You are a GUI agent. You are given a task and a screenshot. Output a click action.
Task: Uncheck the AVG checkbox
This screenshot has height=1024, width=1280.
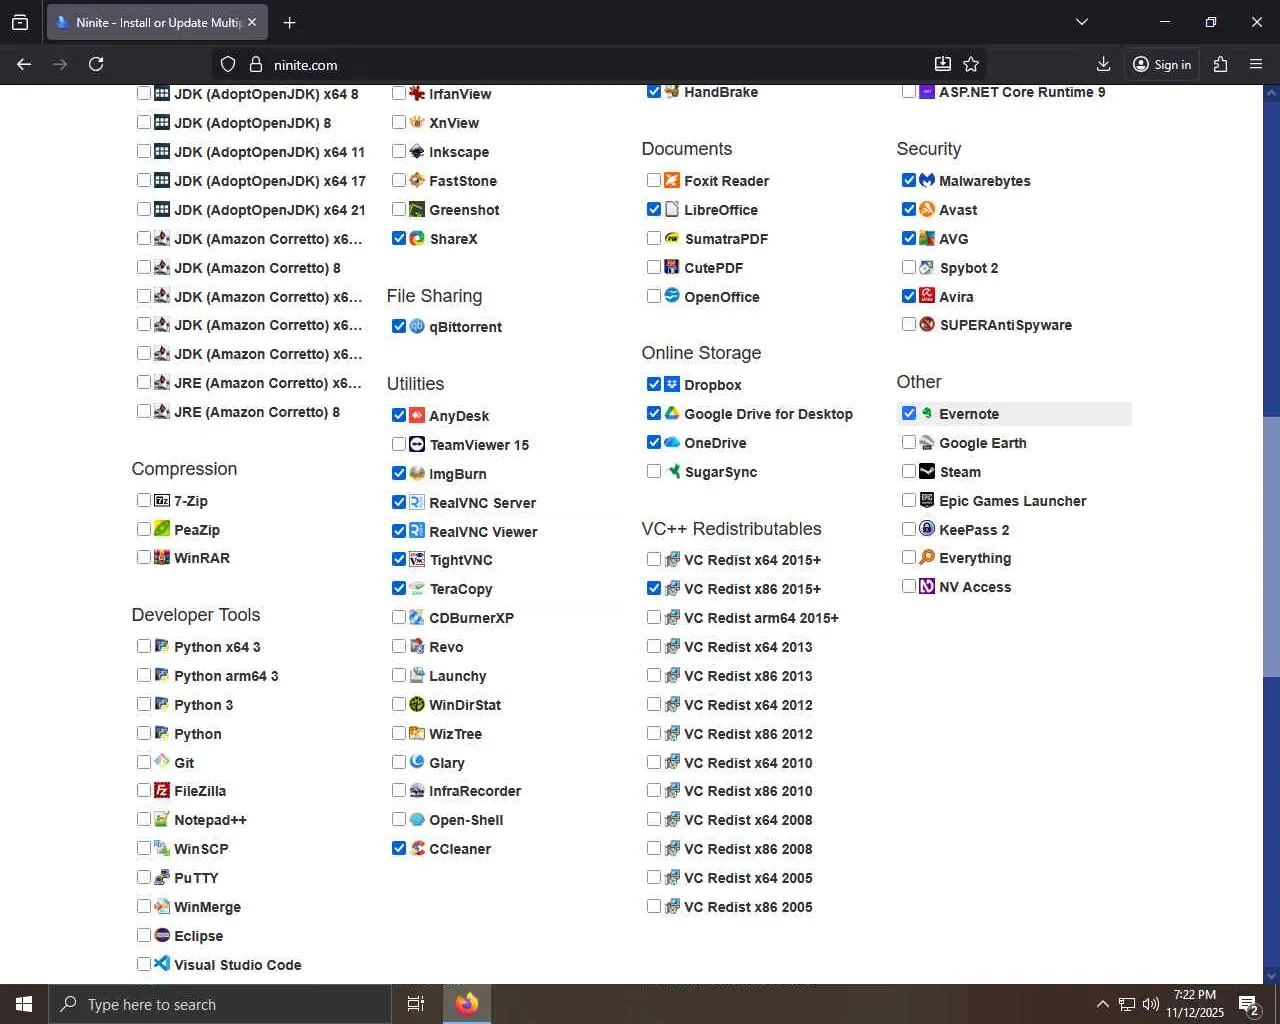pos(909,238)
